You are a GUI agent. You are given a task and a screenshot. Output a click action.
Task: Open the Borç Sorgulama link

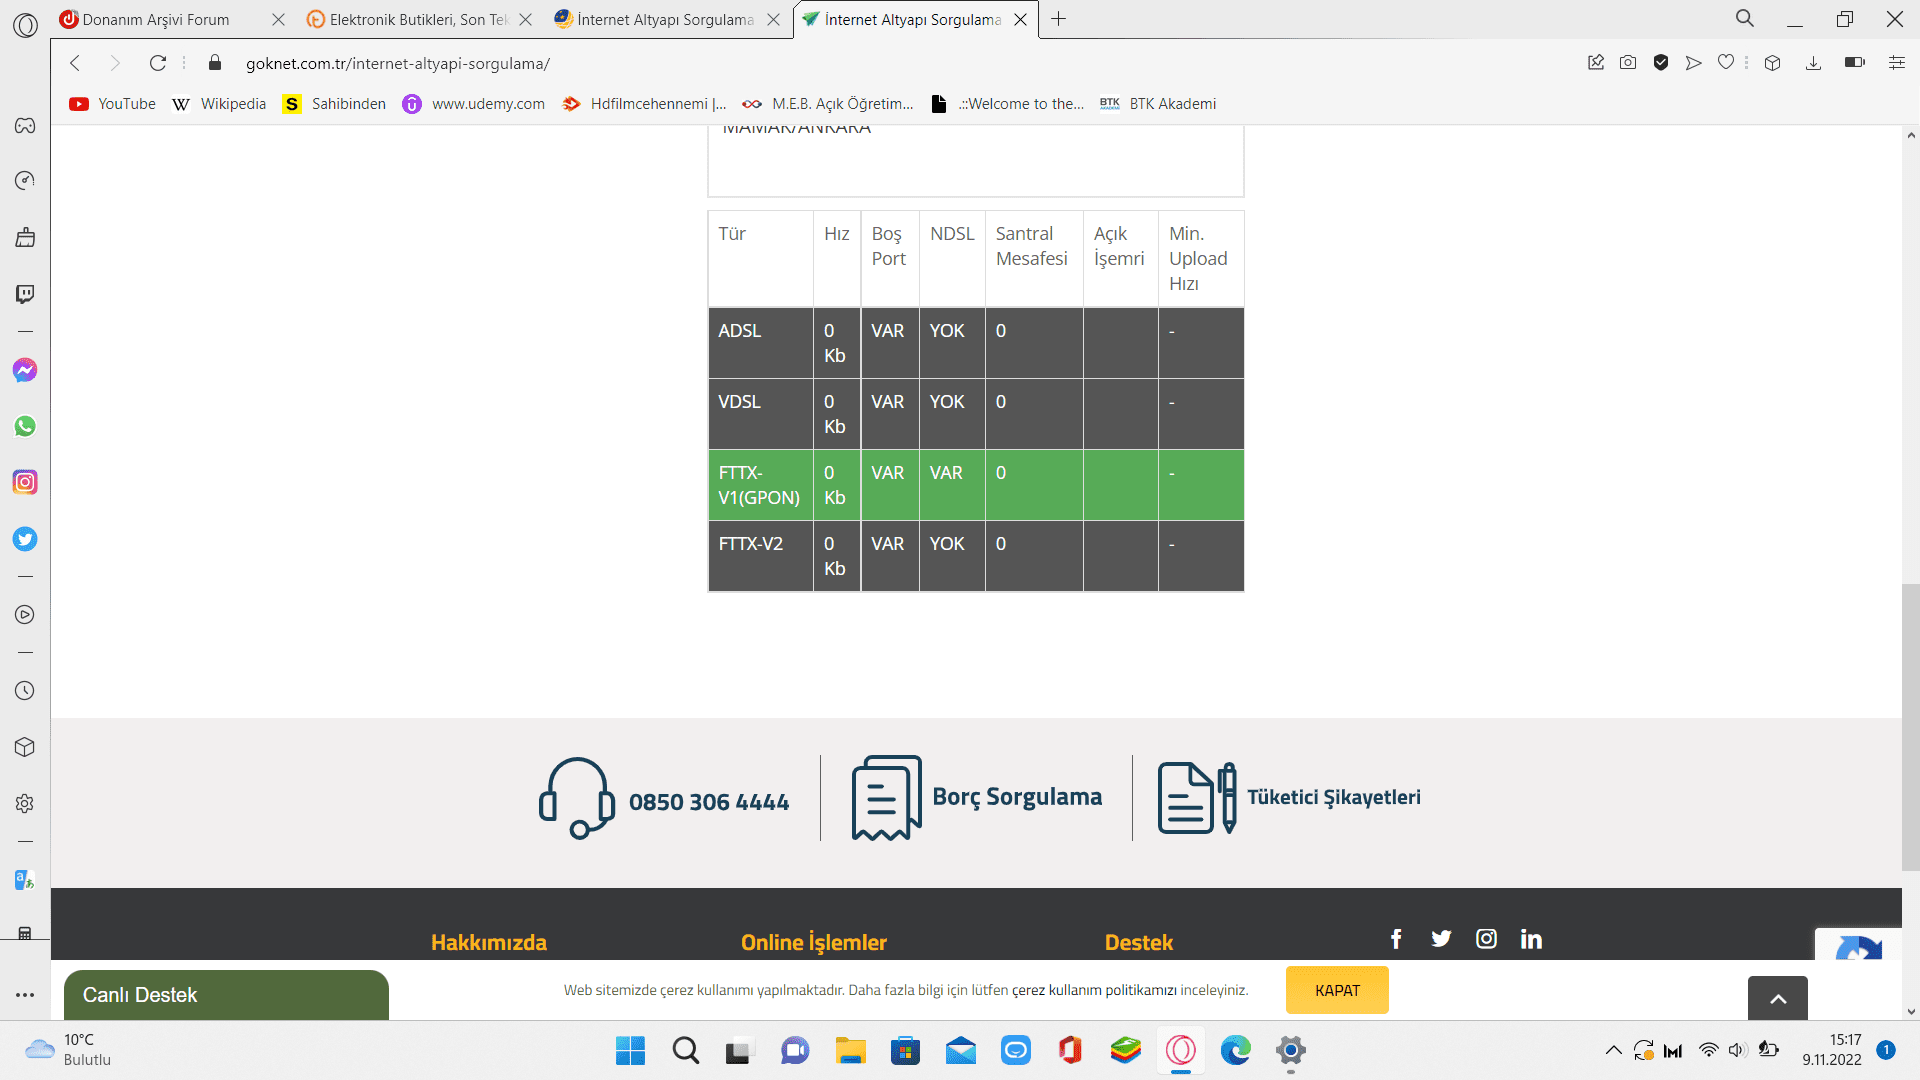[1016, 797]
